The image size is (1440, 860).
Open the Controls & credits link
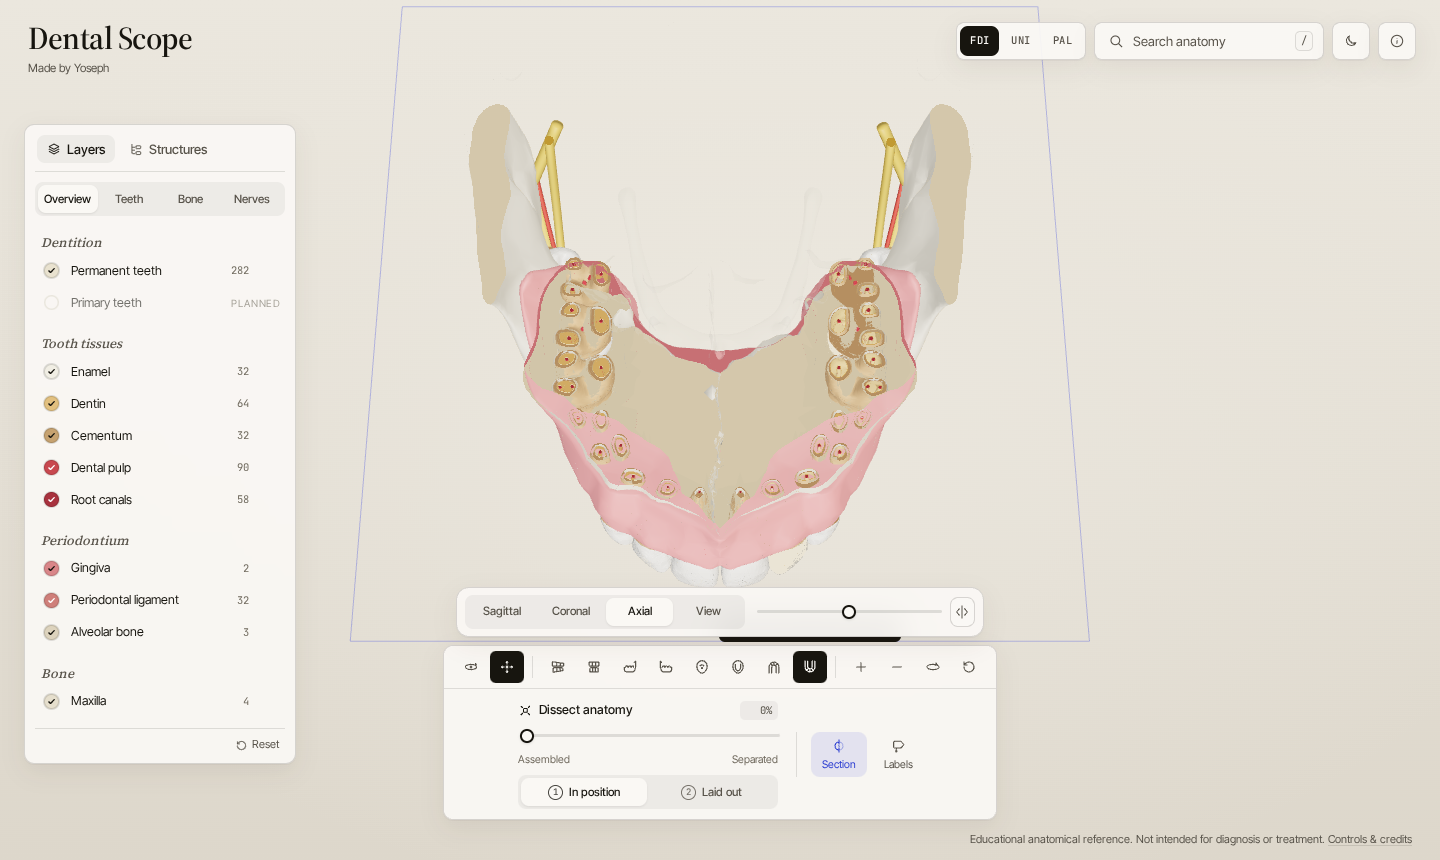1370,840
